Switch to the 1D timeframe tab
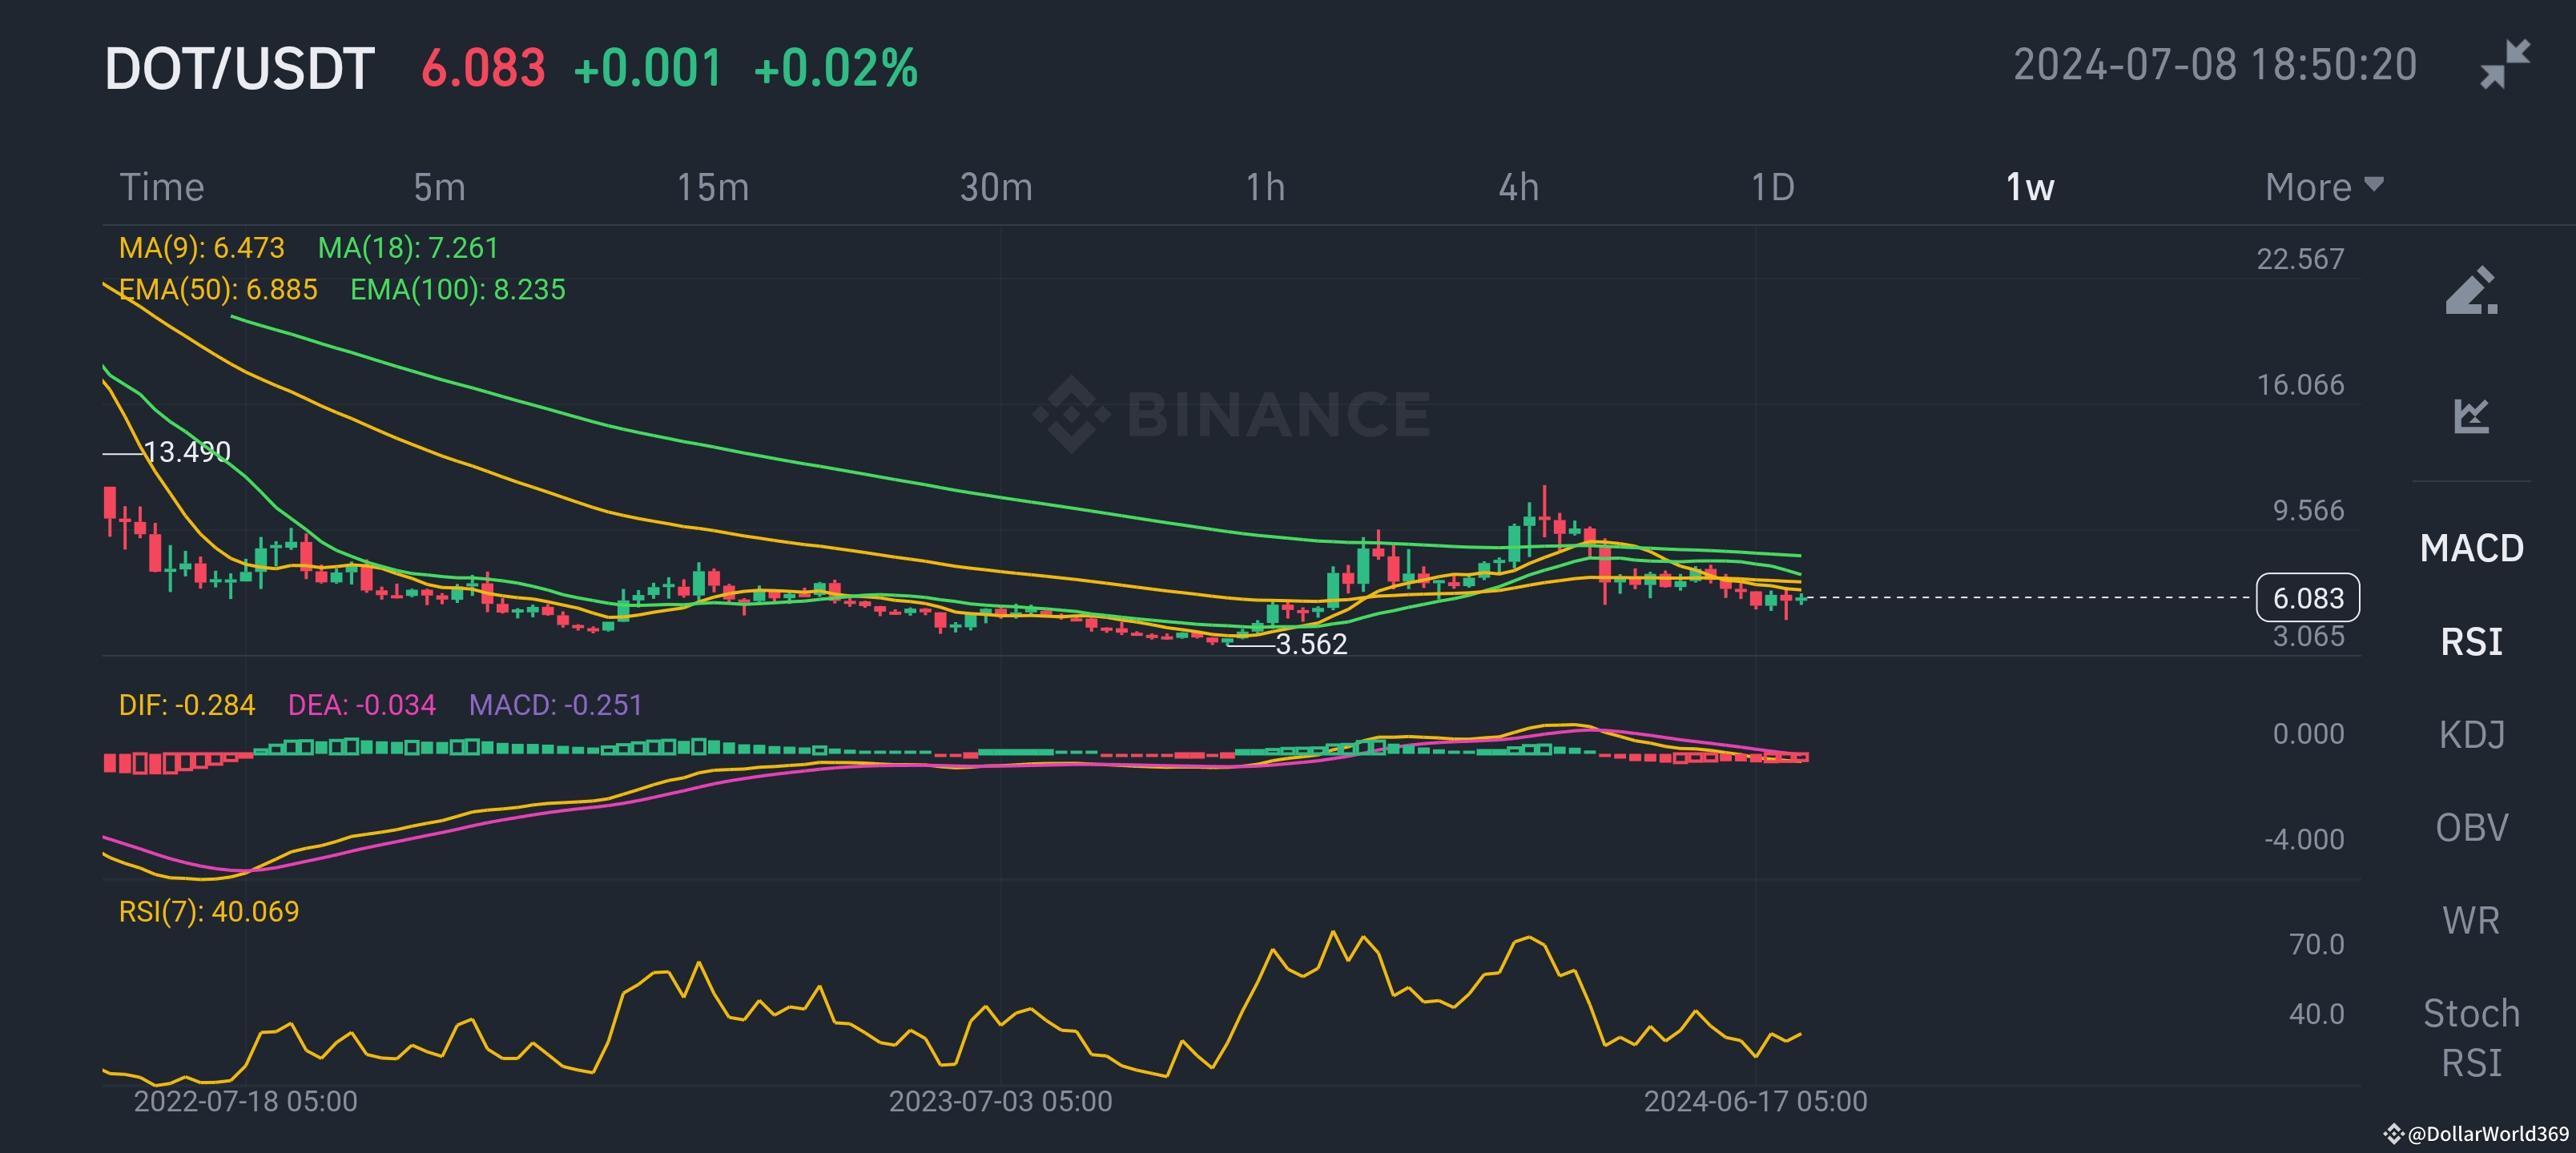The width and height of the screenshot is (2576, 1153). click(x=1772, y=187)
